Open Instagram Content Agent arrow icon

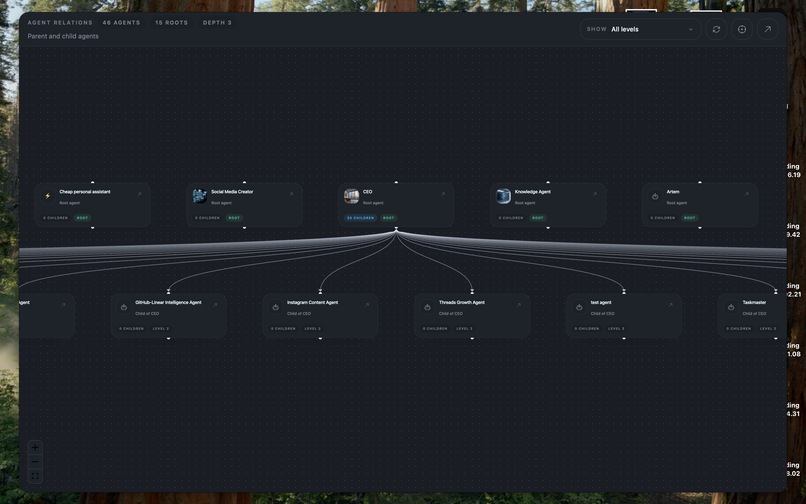367,305
